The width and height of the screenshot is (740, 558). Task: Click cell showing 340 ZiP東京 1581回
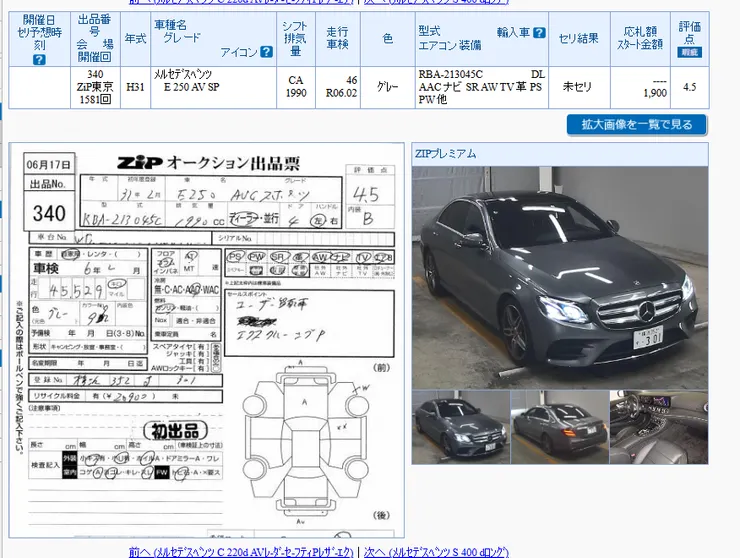(95, 87)
